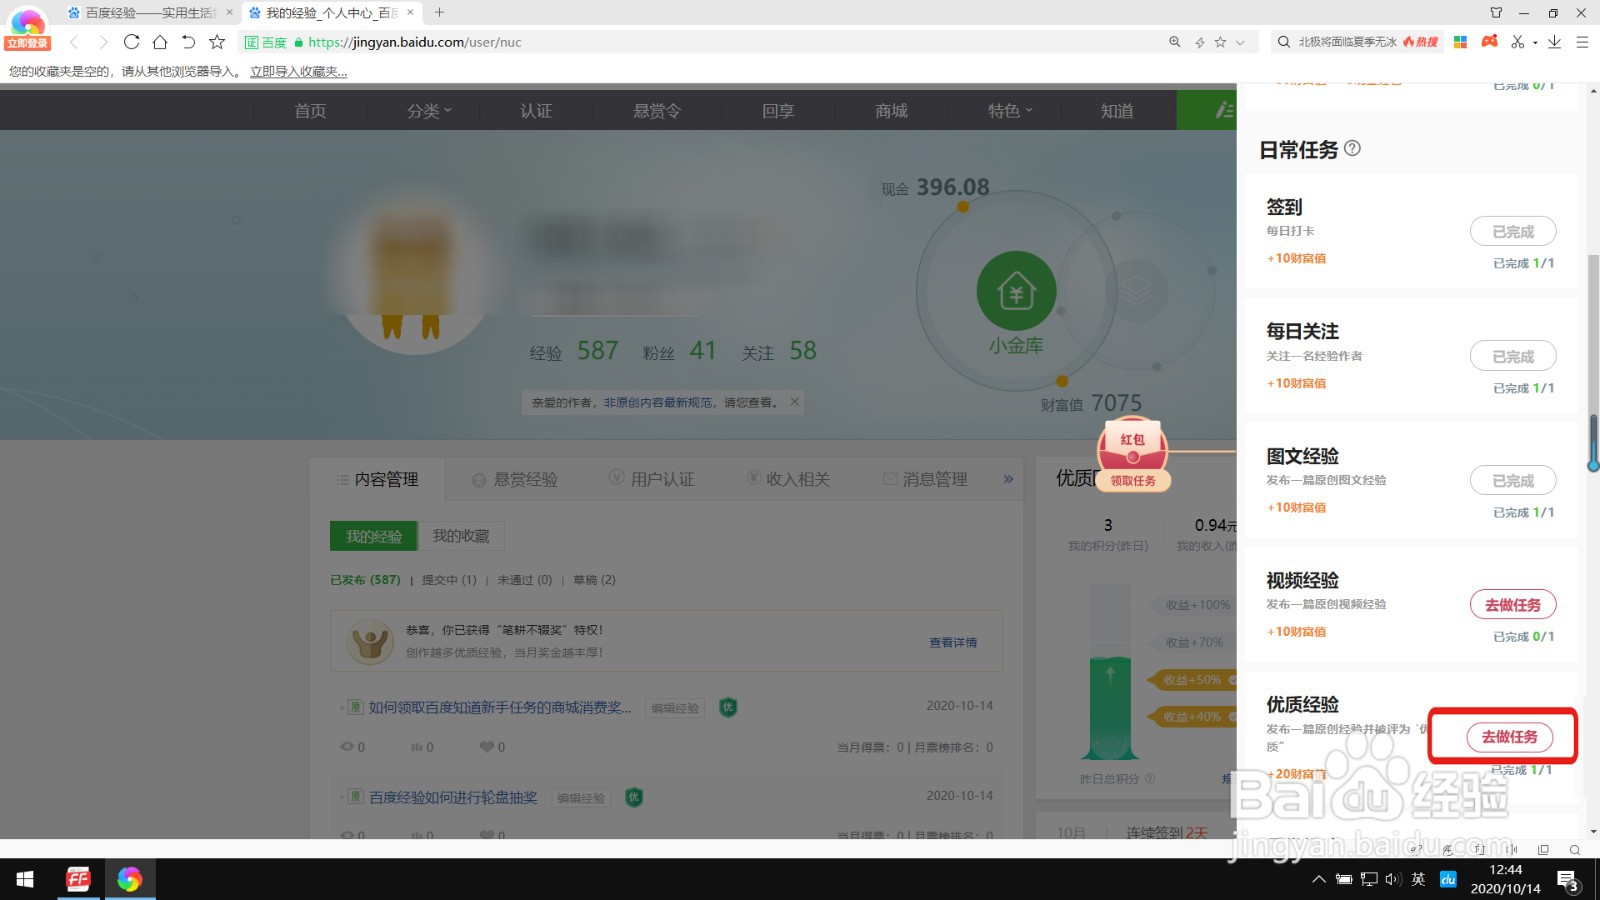Click the 红包 领取任务 red envelope

pyautogui.click(x=1133, y=456)
